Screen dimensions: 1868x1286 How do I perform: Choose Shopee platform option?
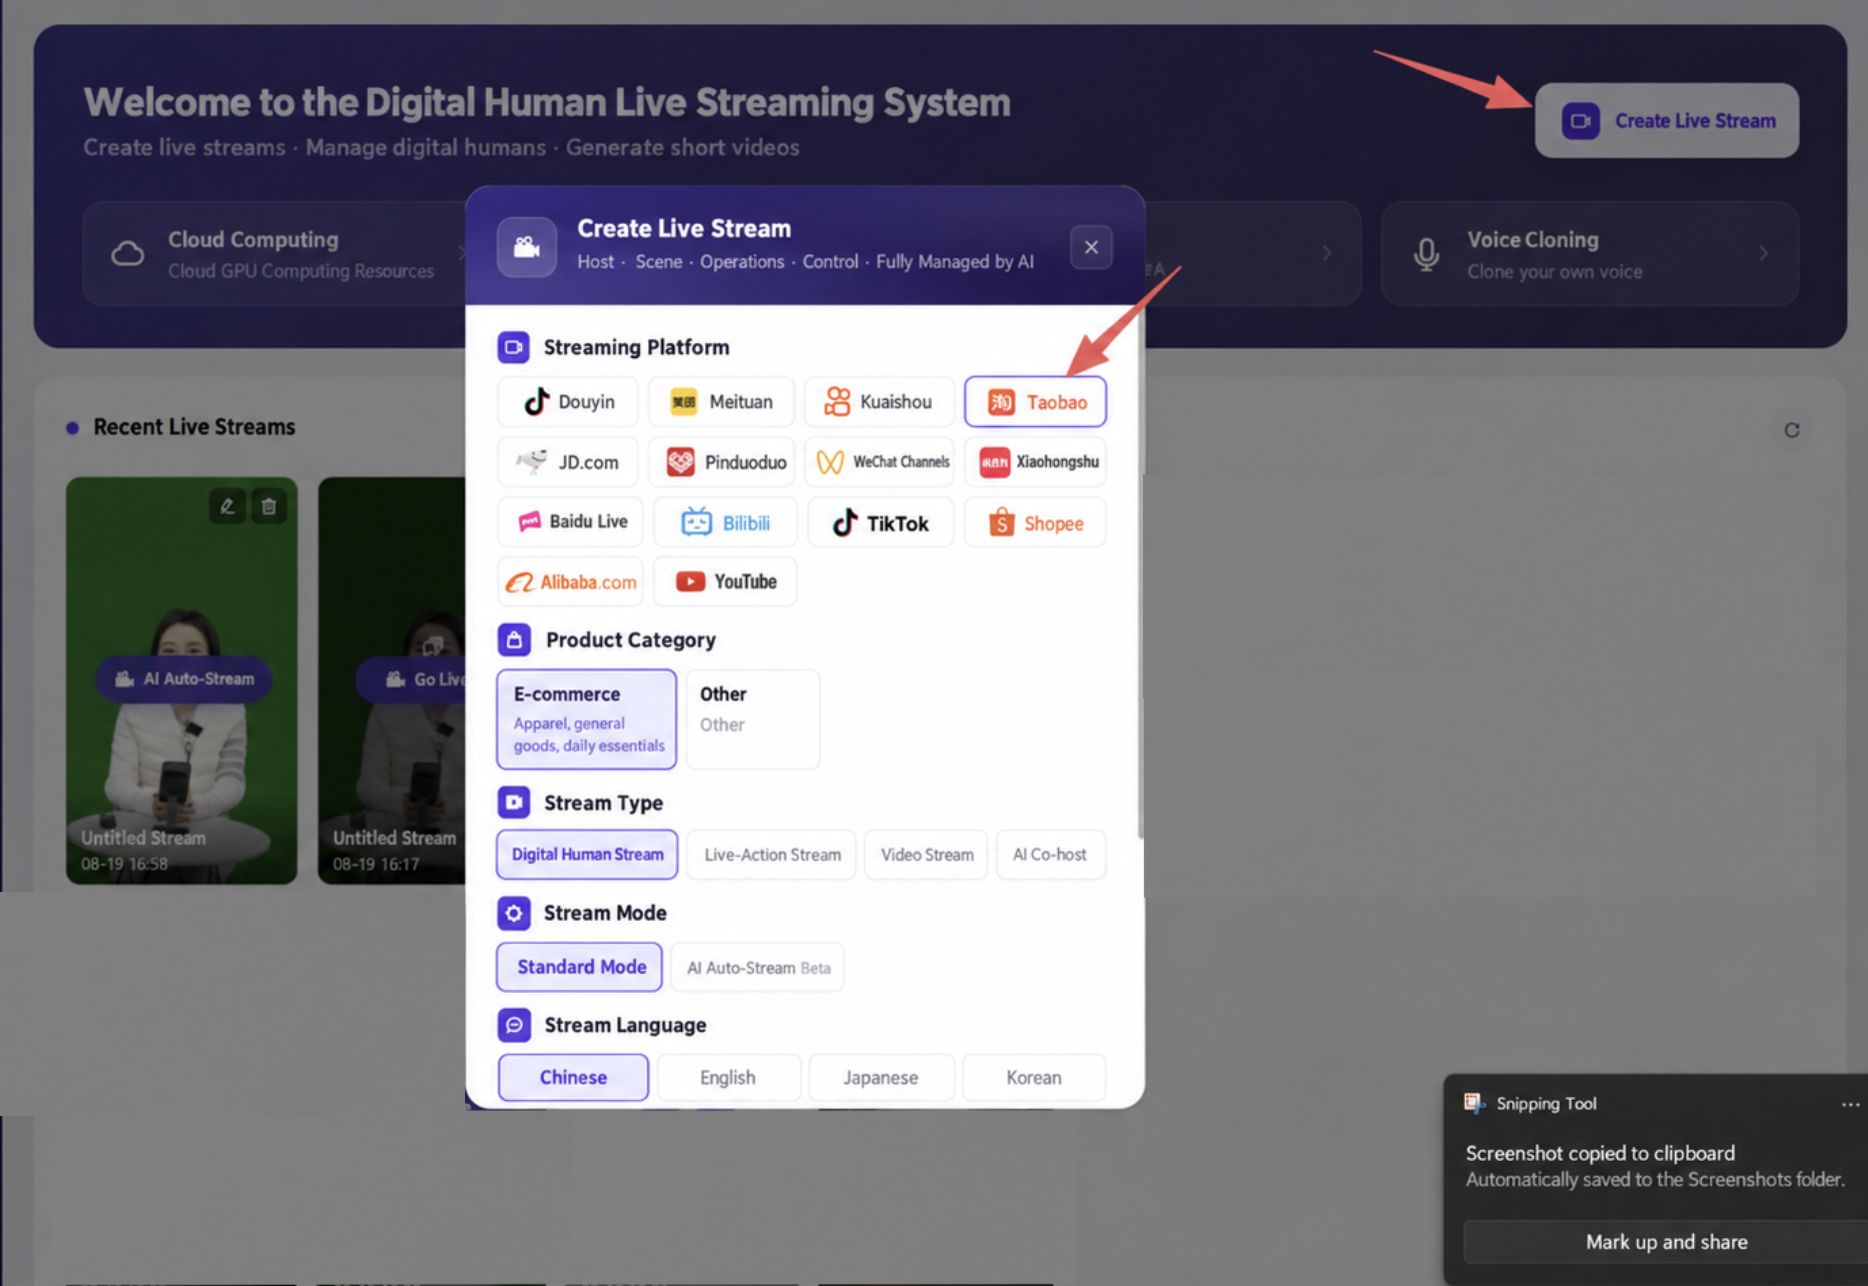point(1035,522)
